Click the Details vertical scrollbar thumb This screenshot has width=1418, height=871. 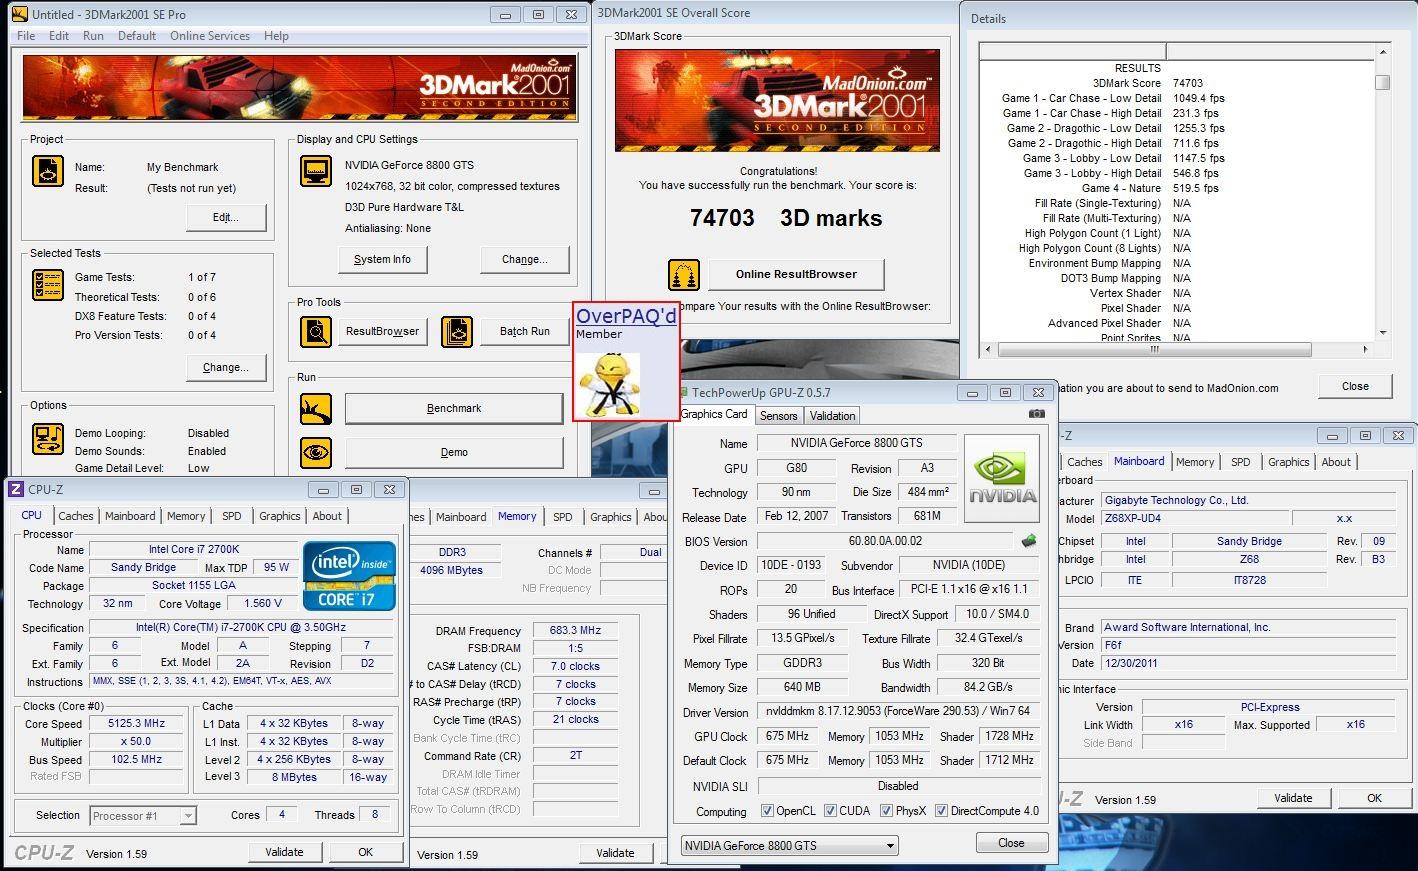point(1383,83)
